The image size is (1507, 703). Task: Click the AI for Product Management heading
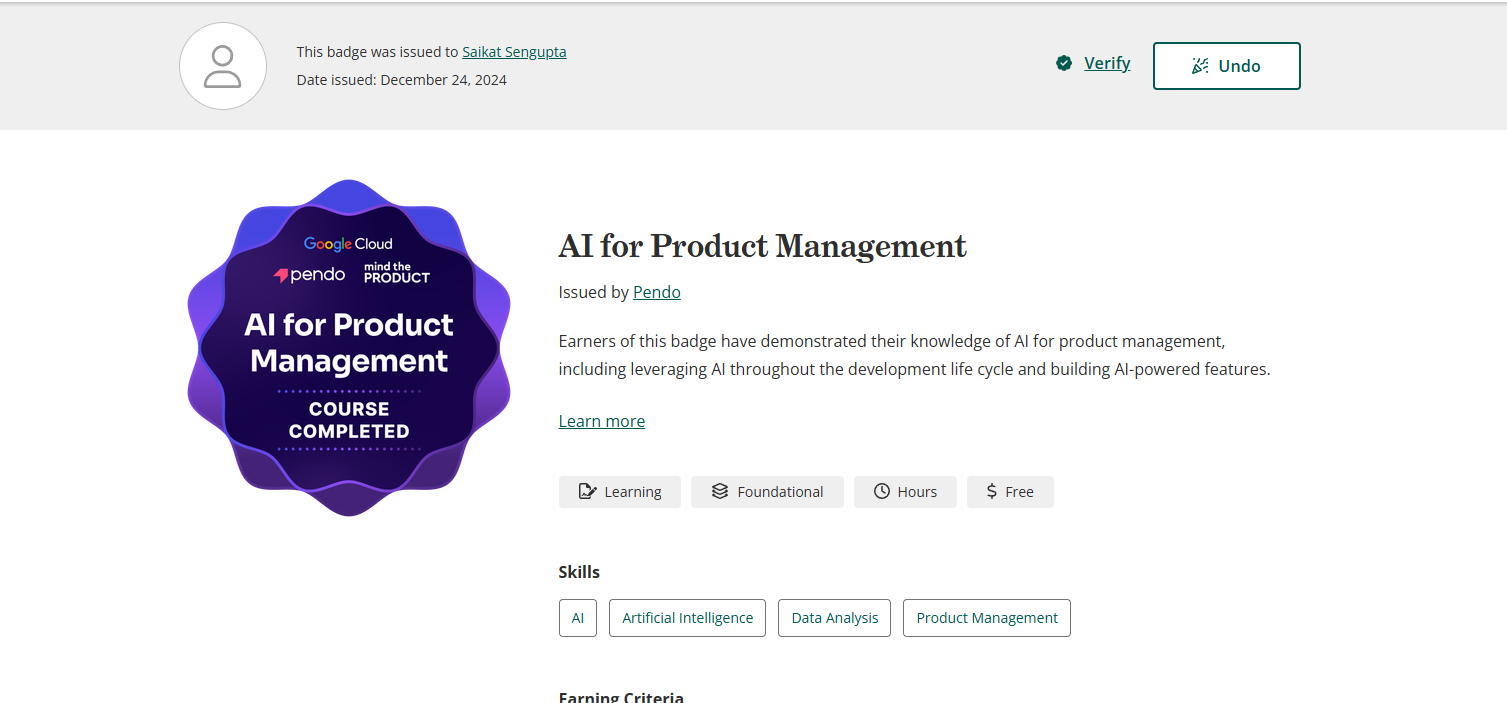763,246
